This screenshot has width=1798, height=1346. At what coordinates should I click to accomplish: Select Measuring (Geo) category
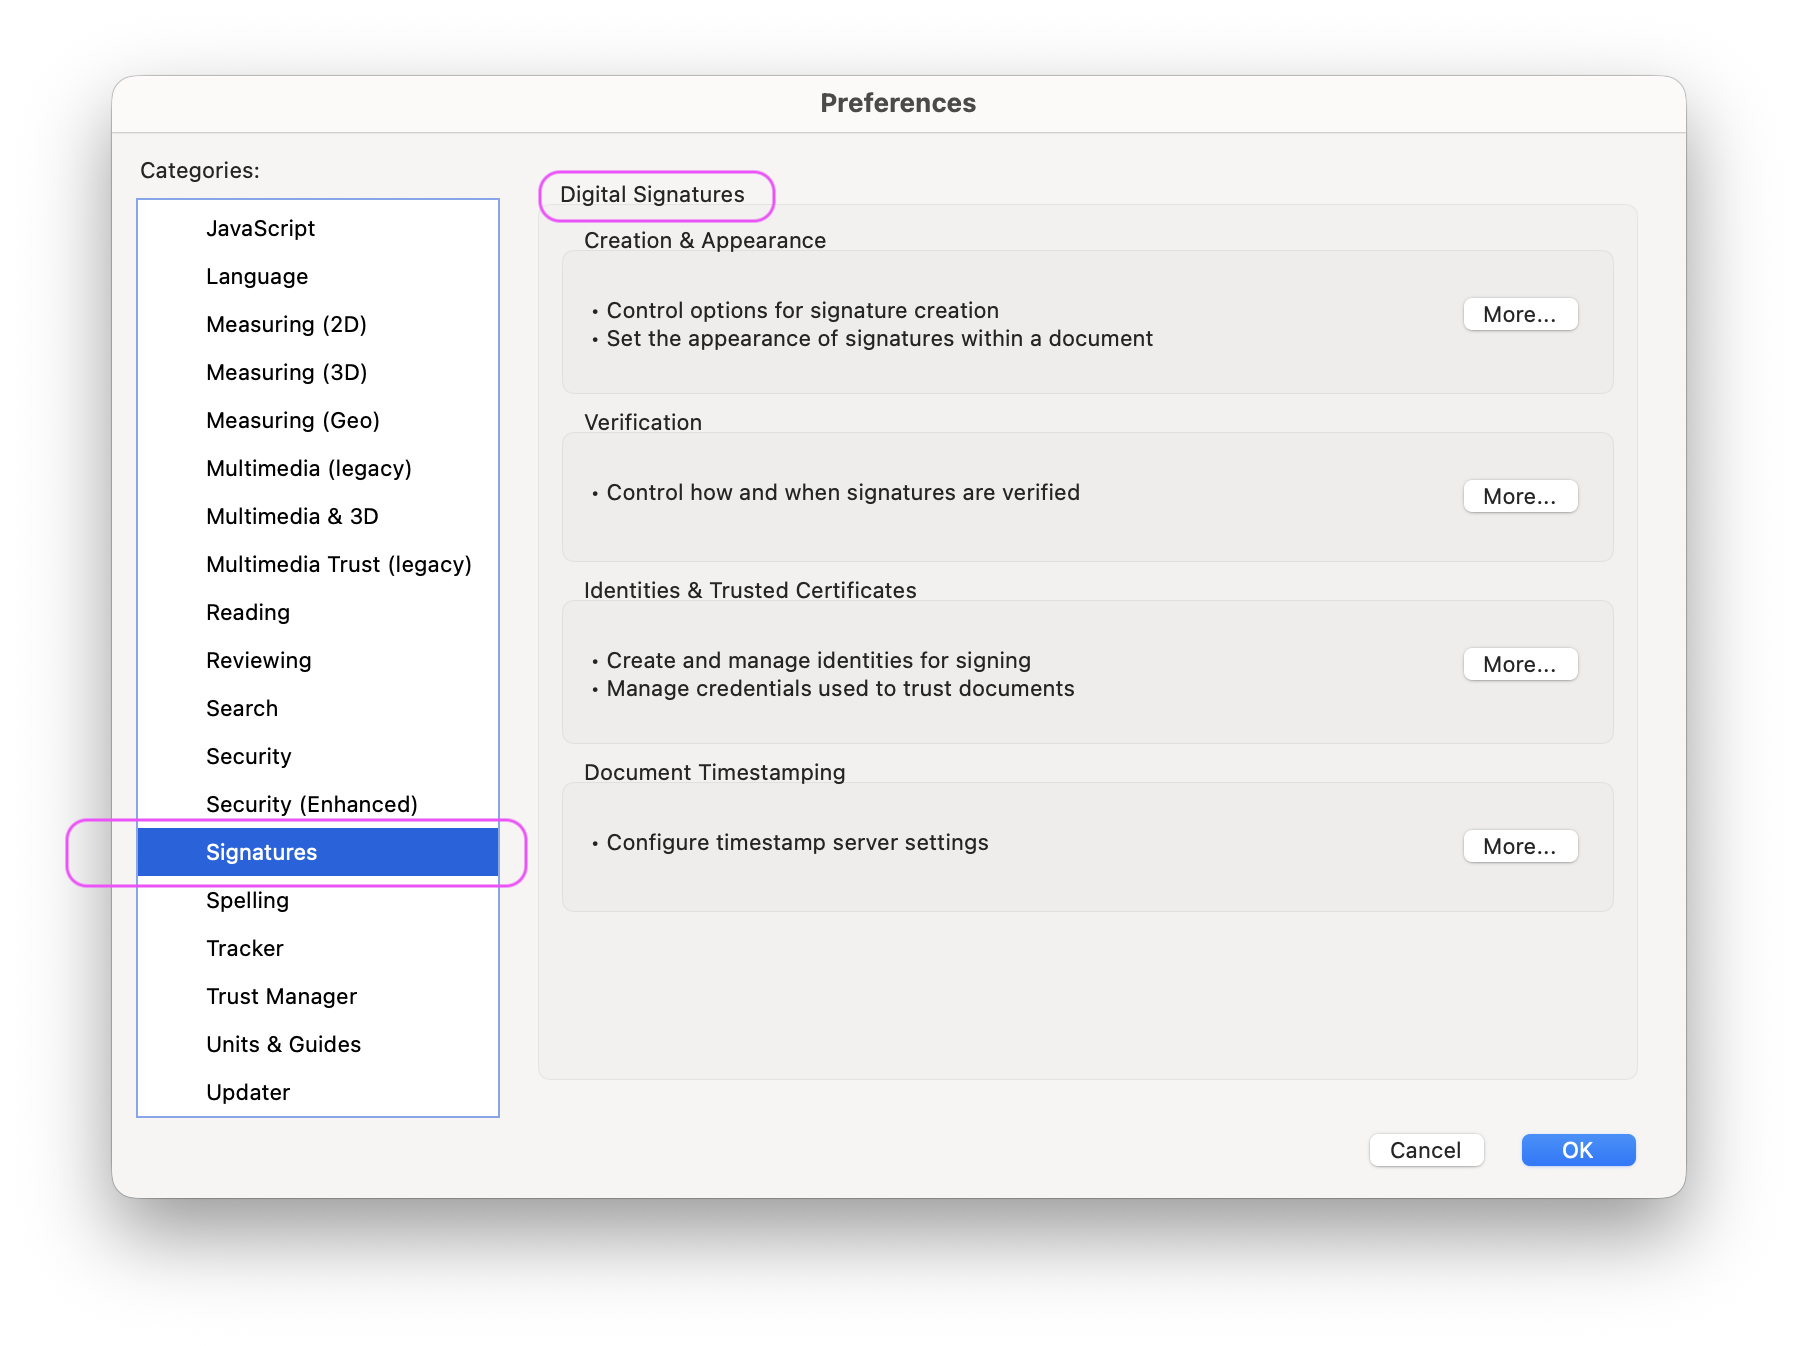click(292, 420)
